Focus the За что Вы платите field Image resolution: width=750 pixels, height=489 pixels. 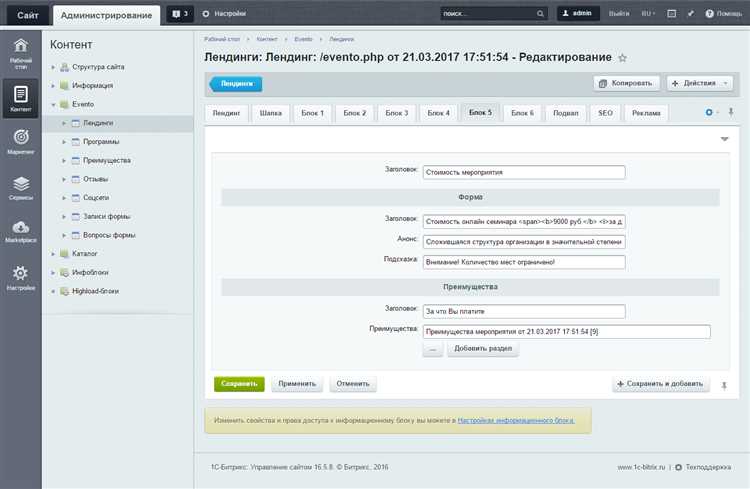[524, 311]
